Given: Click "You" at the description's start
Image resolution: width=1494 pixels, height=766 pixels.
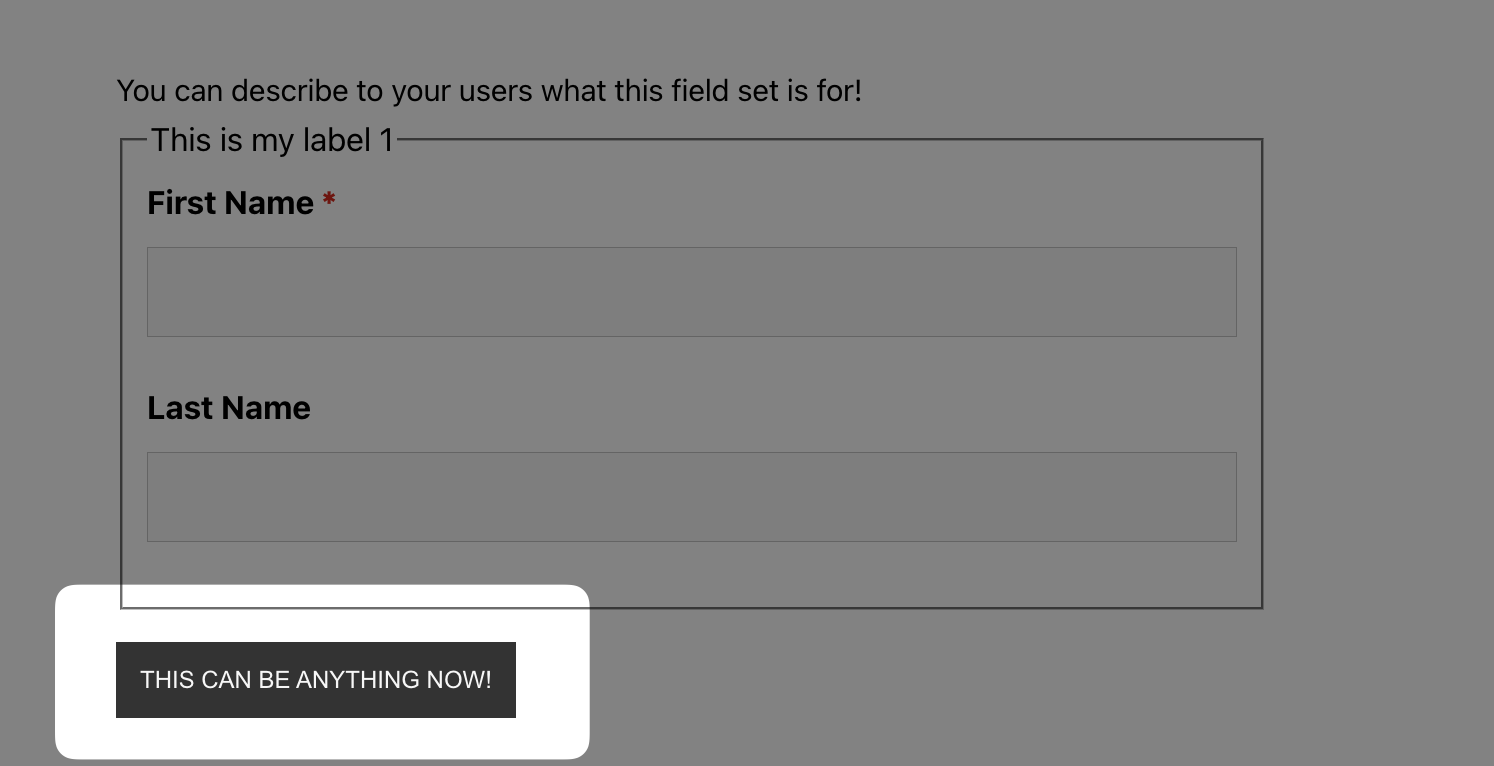Looking at the screenshot, I should click(141, 91).
